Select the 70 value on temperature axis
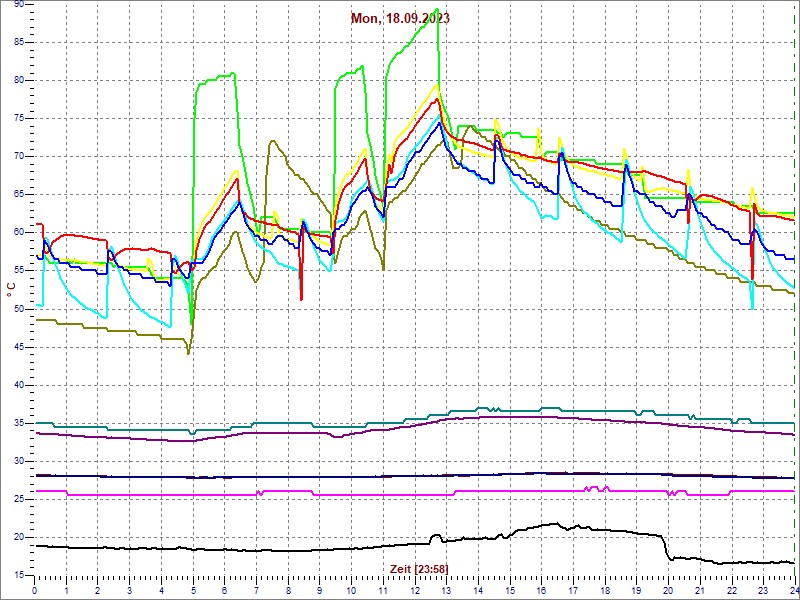The height and width of the screenshot is (600, 800). point(19,157)
